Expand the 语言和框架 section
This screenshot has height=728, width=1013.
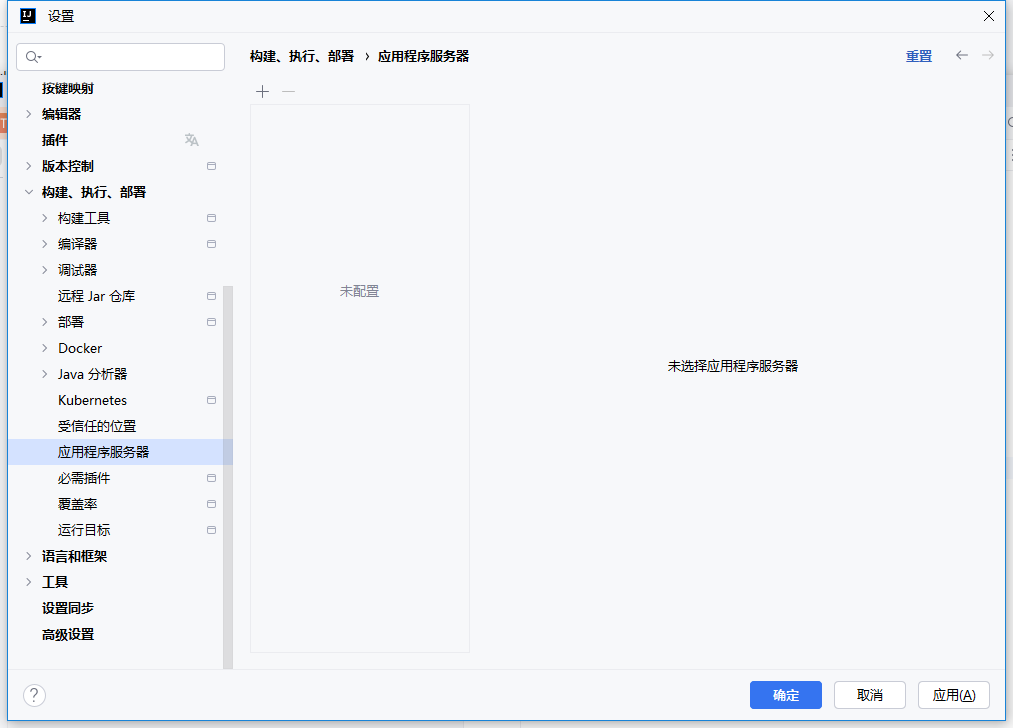tap(28, 556)
